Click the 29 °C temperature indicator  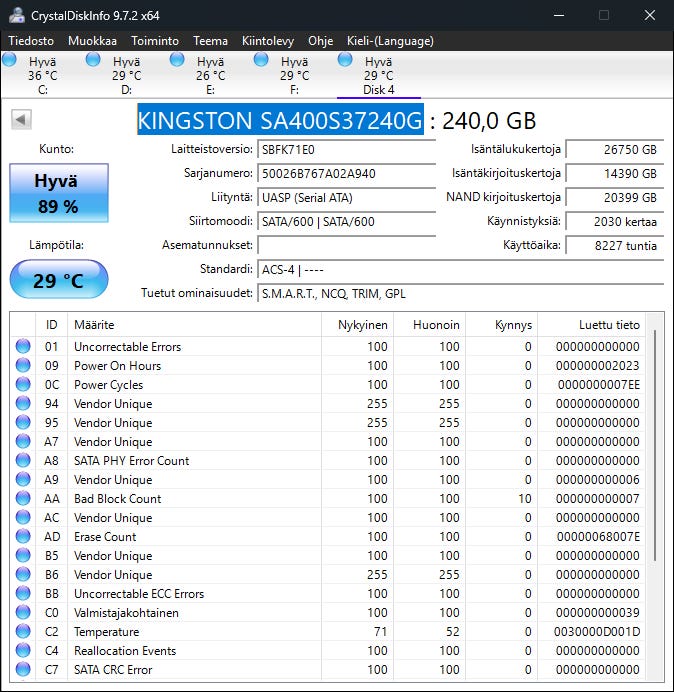58,280
